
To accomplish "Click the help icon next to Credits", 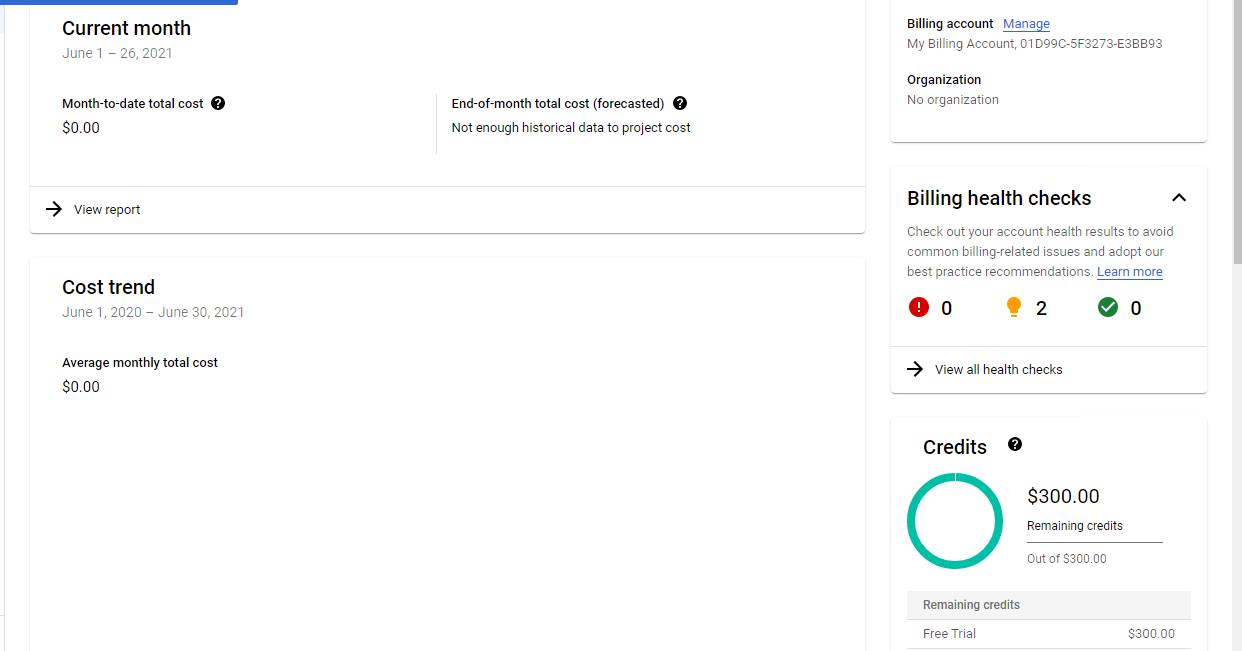I will (x=1015, y=444).
